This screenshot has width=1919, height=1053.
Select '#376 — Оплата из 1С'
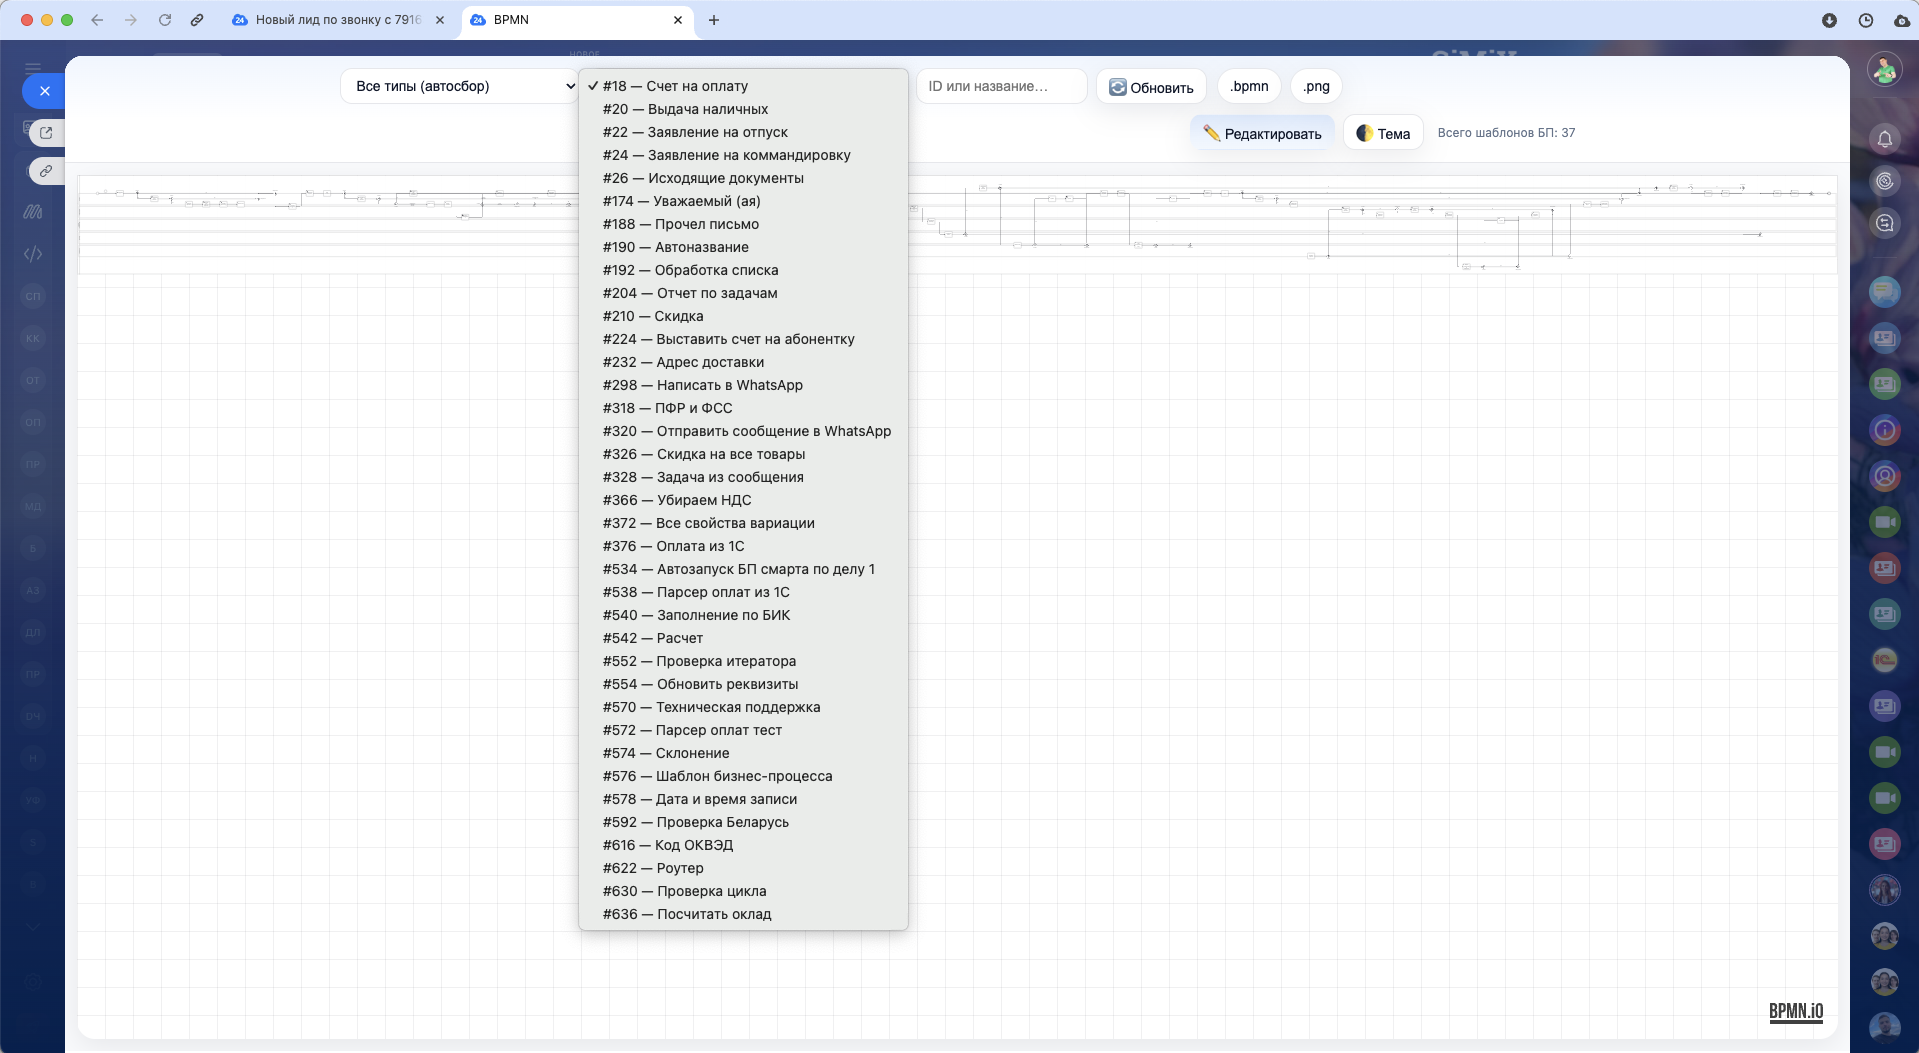coord(743,546)
